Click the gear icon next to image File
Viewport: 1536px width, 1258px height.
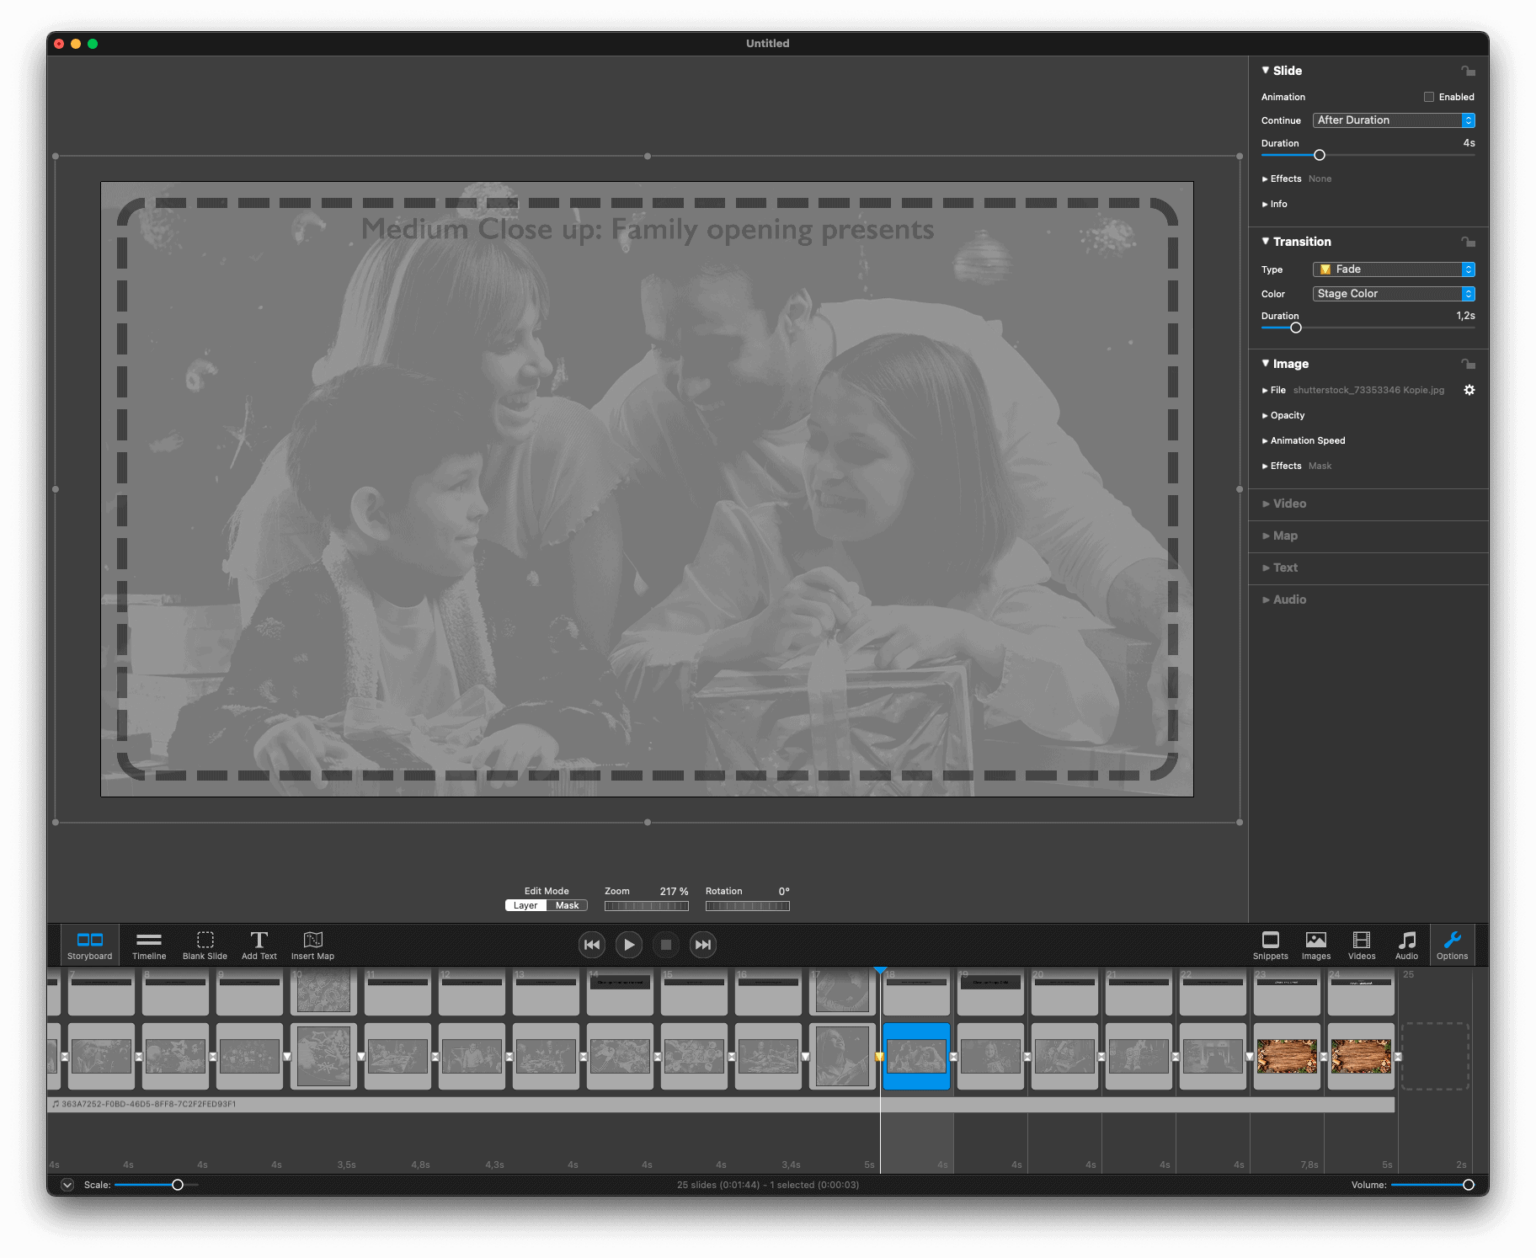point(1469,390)
